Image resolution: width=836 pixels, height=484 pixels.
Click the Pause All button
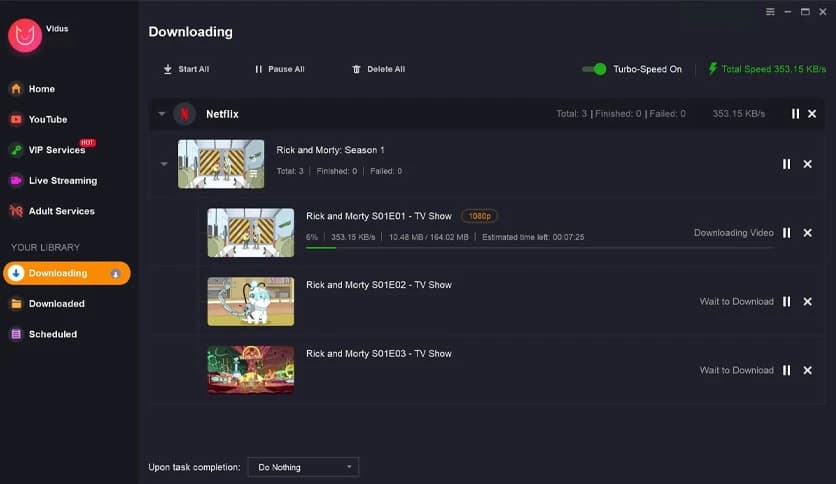[279, 69]
